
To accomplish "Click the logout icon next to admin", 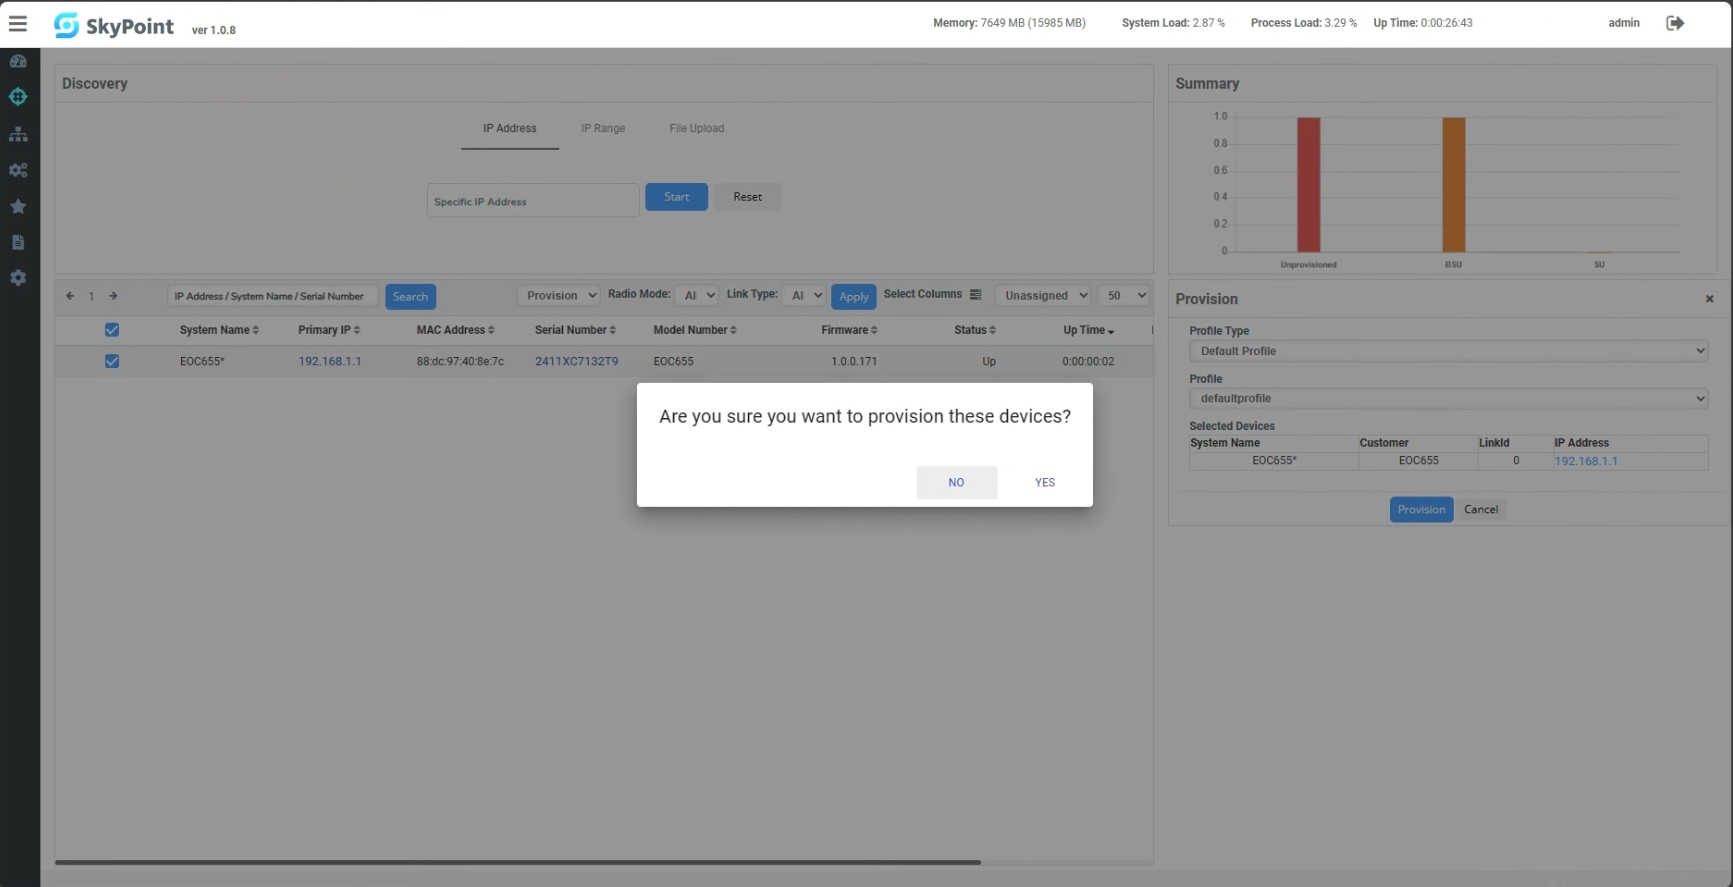I will [1675, 23].
